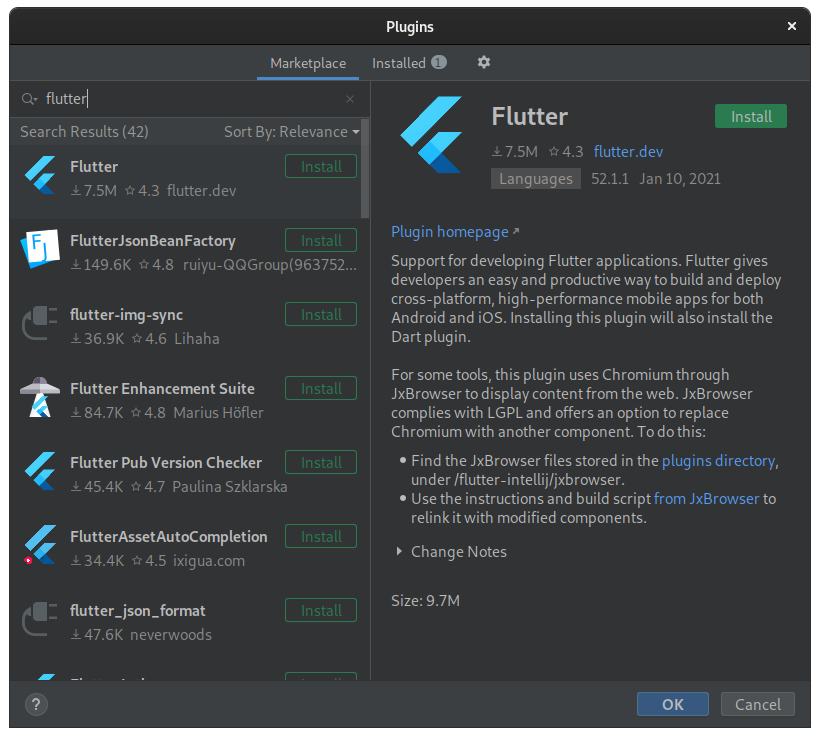The width and height of the screenshot is (820, 737).
Task: Click the FlutterAssetAutoCompletion plugin icon
Action: click(x=39, y=546)
